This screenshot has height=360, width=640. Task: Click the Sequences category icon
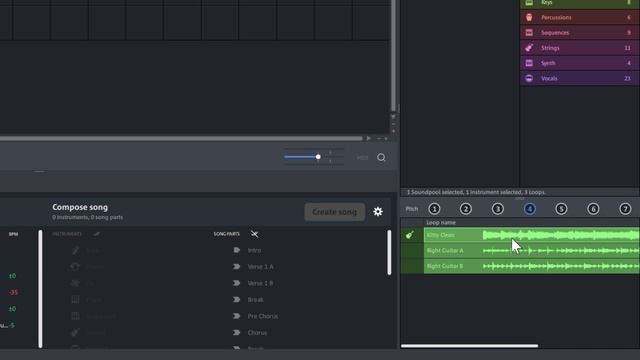[529, 33]
